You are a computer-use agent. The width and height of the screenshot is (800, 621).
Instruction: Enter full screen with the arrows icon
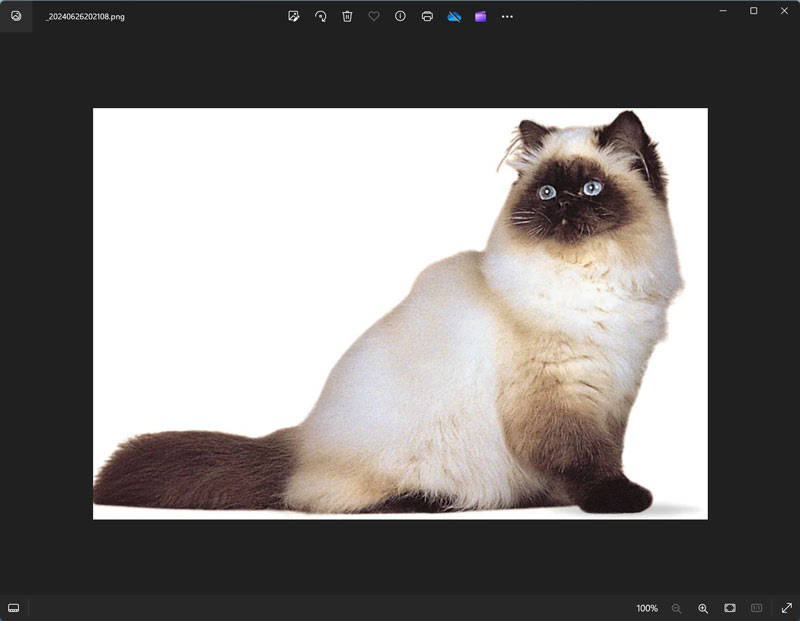pyautogui.click(x=787, y=608)
